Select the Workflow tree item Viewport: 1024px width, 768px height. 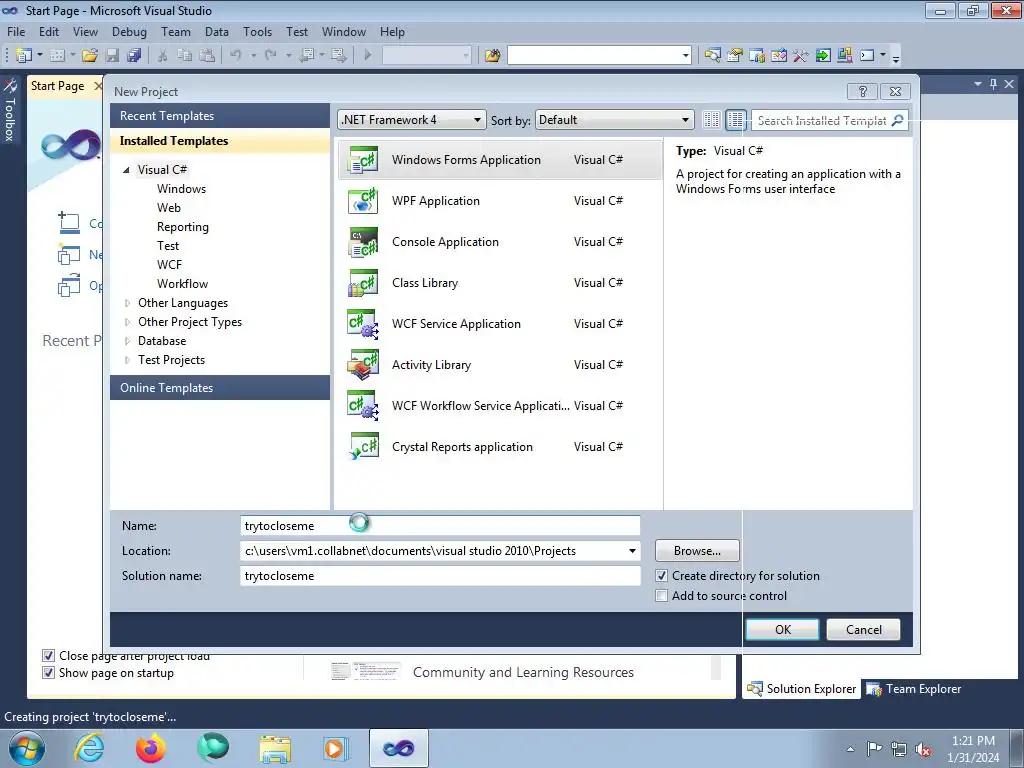tap(182, 284)
